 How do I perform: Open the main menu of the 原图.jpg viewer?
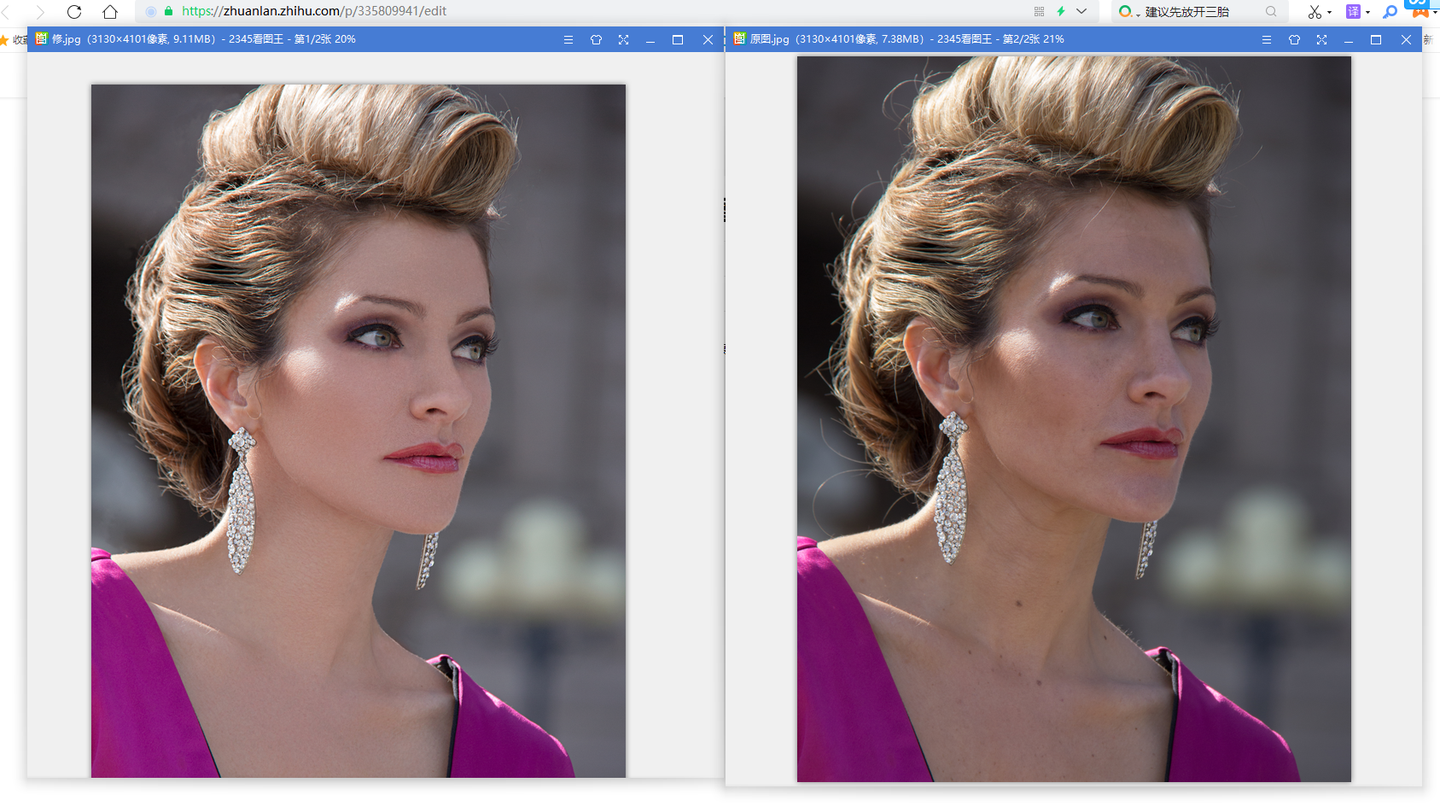[x=1266, y=40]
